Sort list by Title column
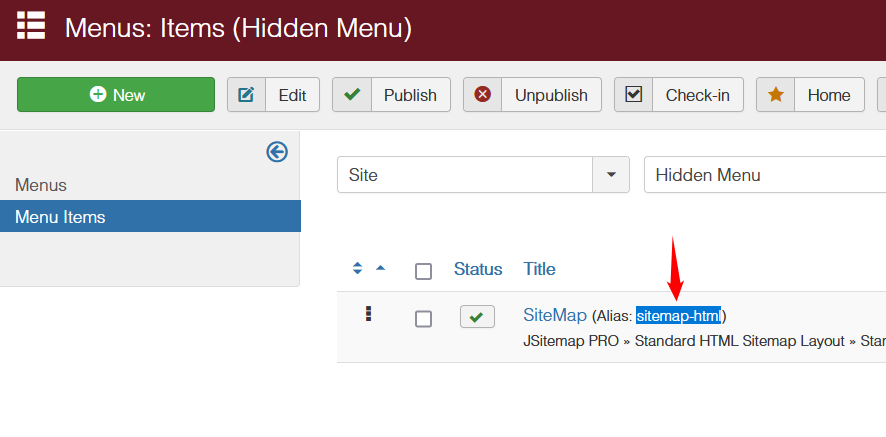 [x=539, y=269]
